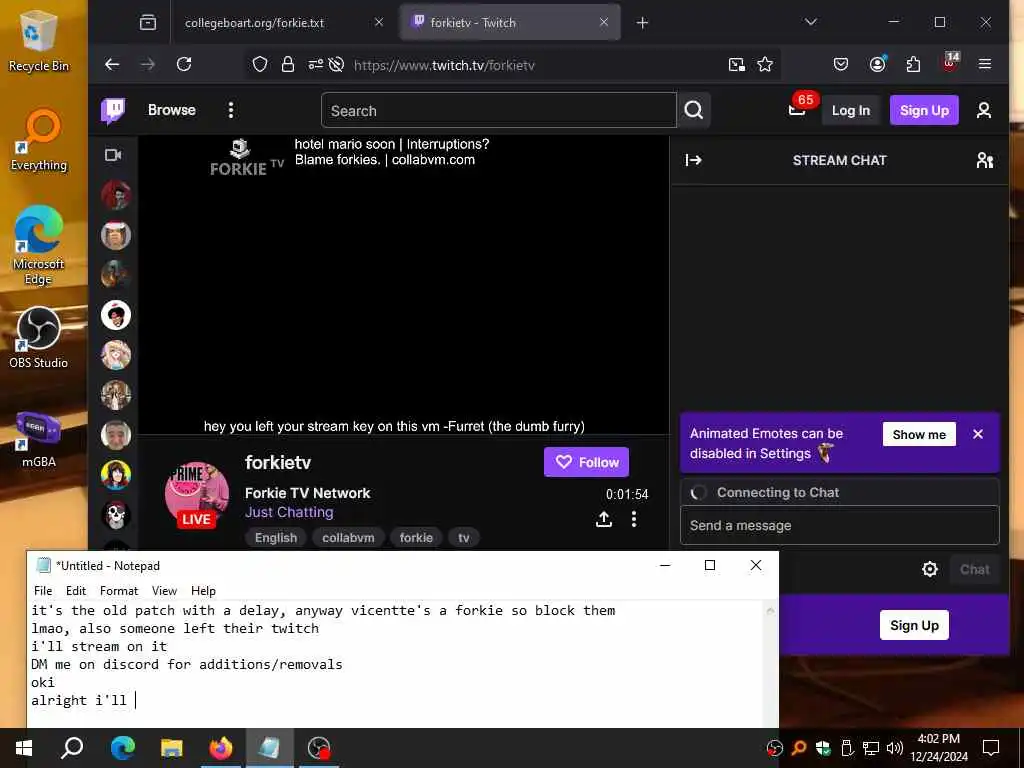The image size is (1024, 768).
Task: Open the Windows notification center
Action: click(x=991, y=748)
